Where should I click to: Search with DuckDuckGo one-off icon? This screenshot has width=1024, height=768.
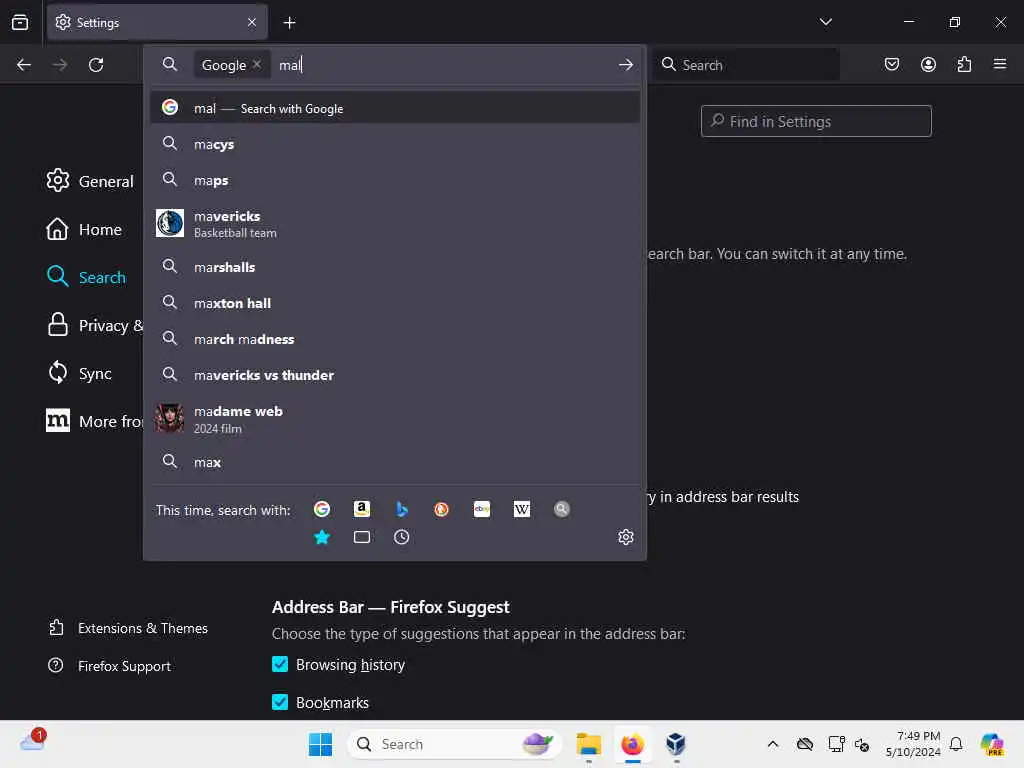[441, 509]
